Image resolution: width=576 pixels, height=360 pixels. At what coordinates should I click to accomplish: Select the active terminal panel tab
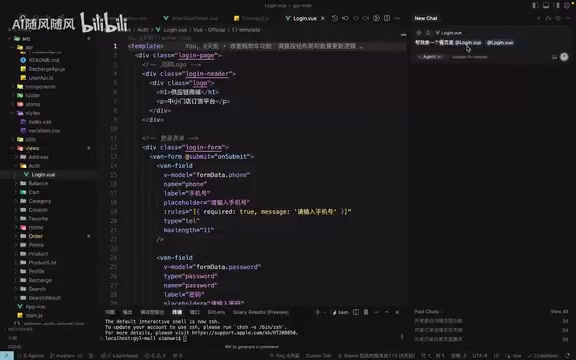[x=177, y=312]
